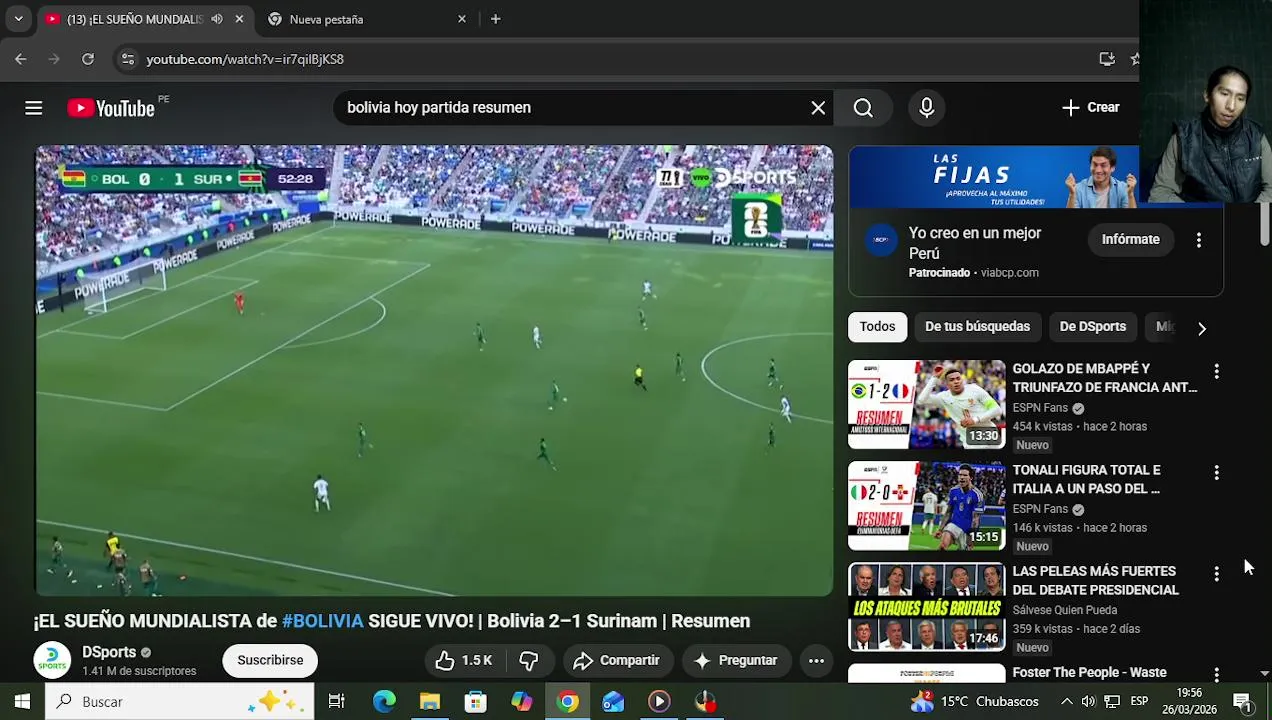Click inside the video player
The height and width of the screenshot is (720, 1272).
coord(434,370)
